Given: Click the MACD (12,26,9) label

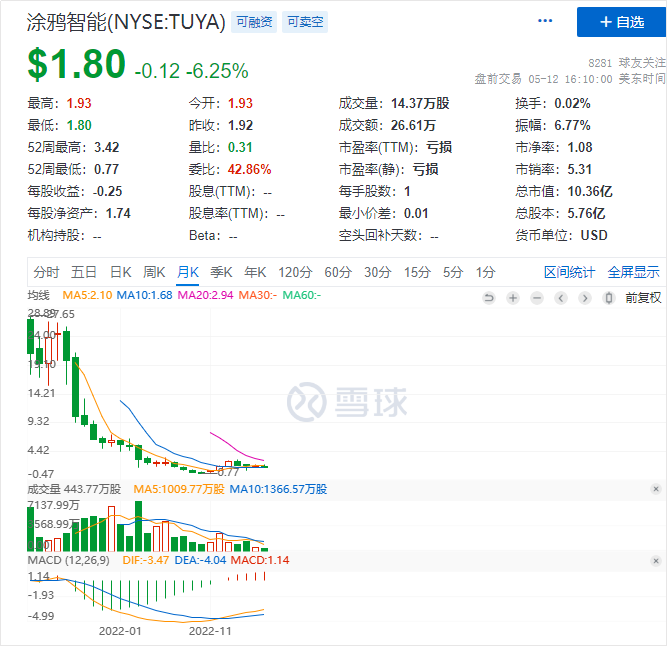Looking at the screenshot, I should pyautogui.click(x=69, y=560).
